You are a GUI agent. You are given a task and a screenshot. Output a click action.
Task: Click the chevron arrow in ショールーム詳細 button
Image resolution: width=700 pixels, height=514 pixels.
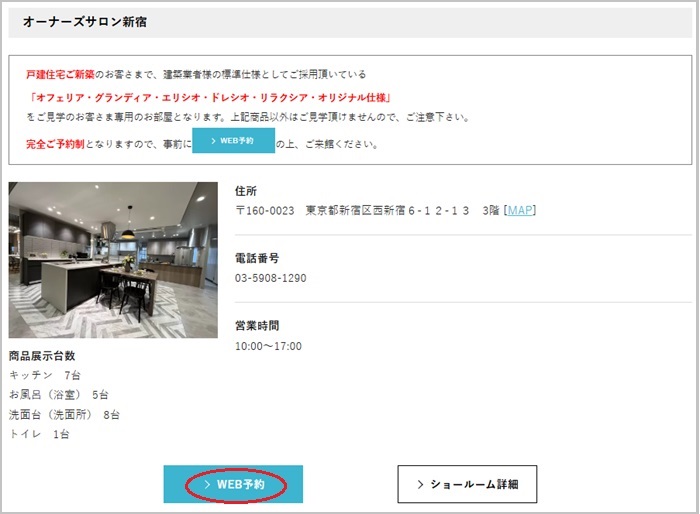coord(419,484)
